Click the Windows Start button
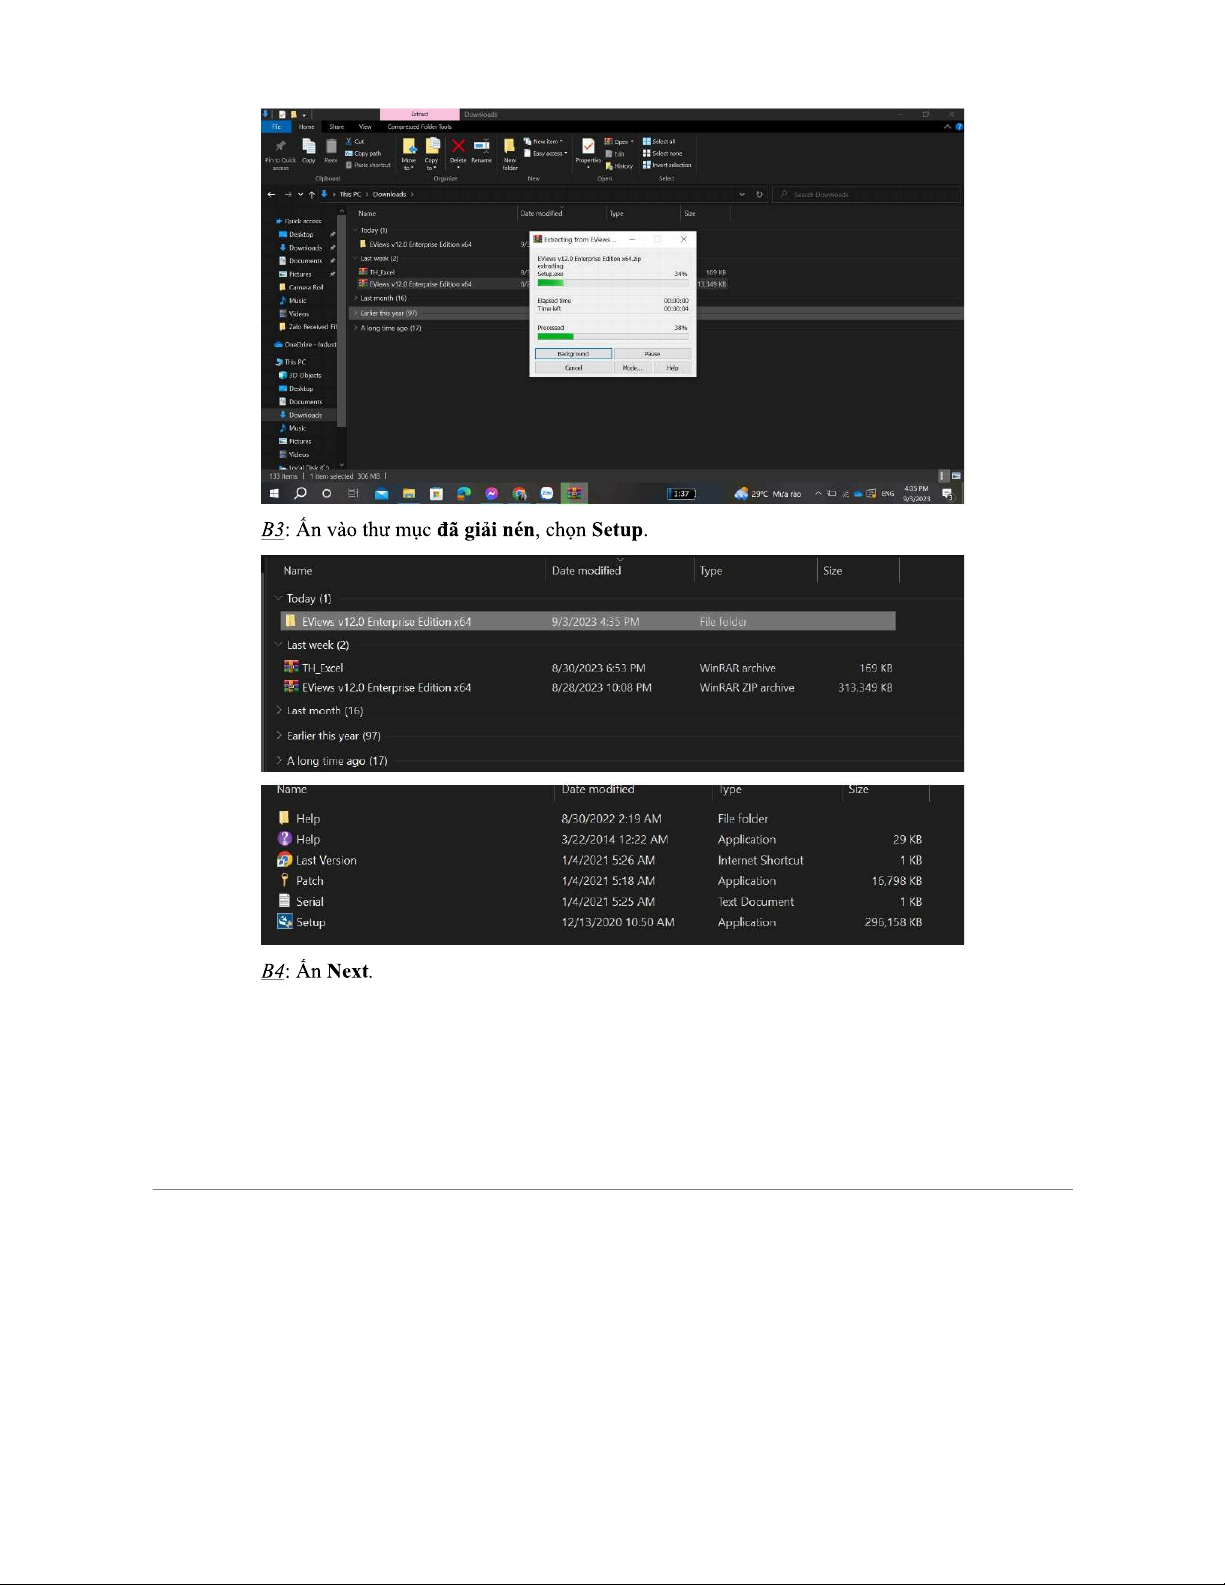This screenshot has width=1225, height=1585. 274,493
